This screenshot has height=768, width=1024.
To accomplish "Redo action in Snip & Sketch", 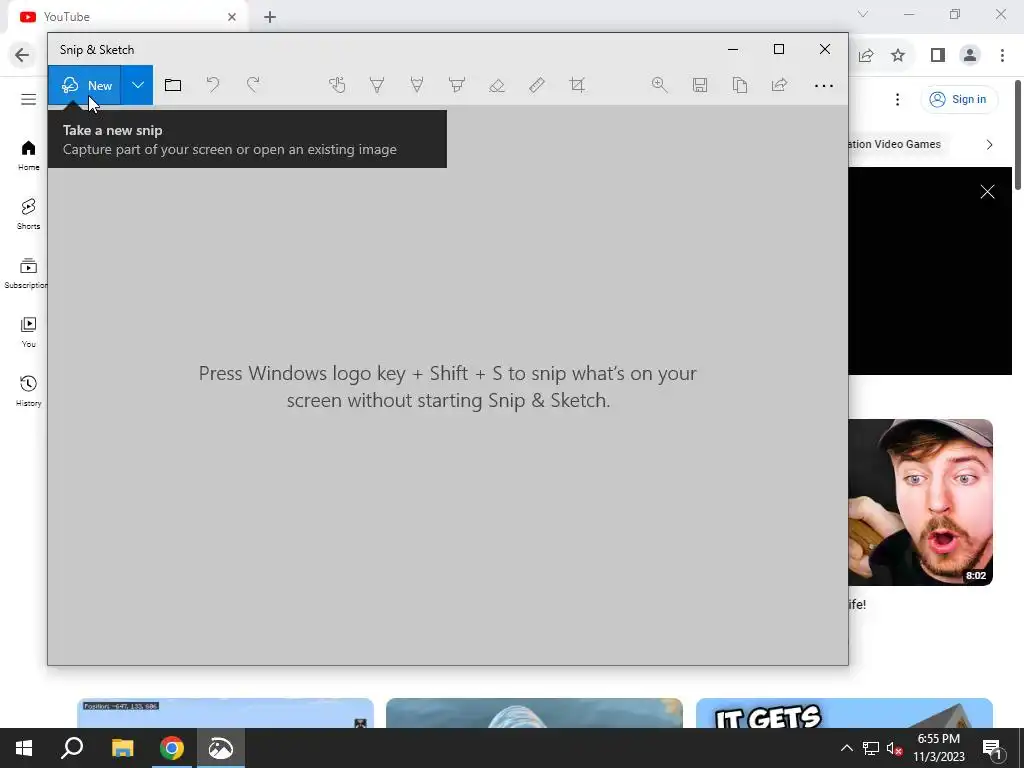I will point(253,85).
